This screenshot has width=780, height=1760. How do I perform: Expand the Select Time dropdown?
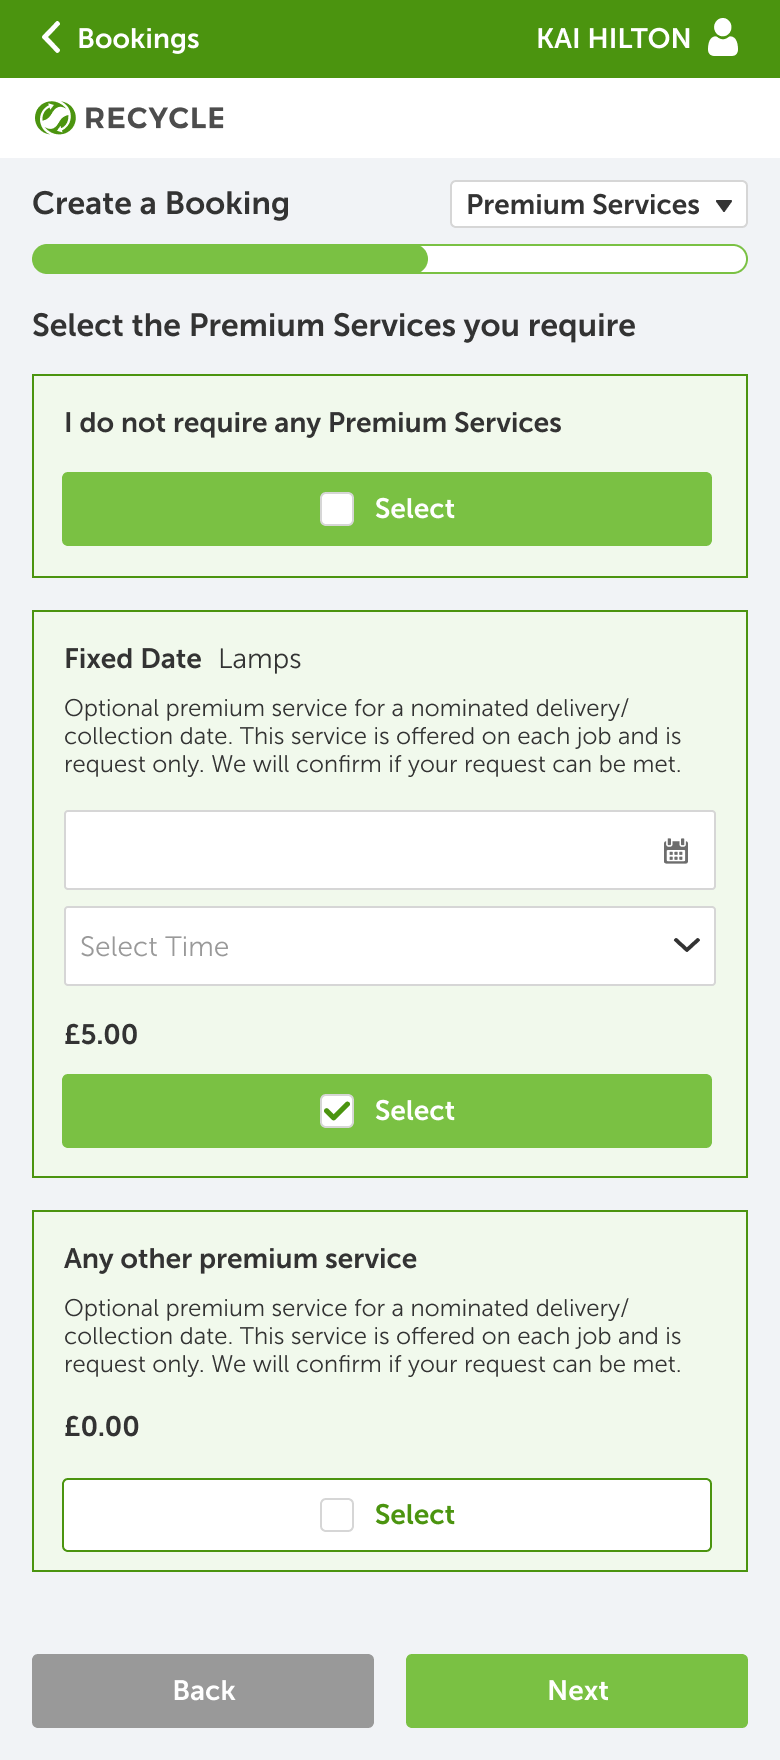pyautogui.click(x=390, y=946)
